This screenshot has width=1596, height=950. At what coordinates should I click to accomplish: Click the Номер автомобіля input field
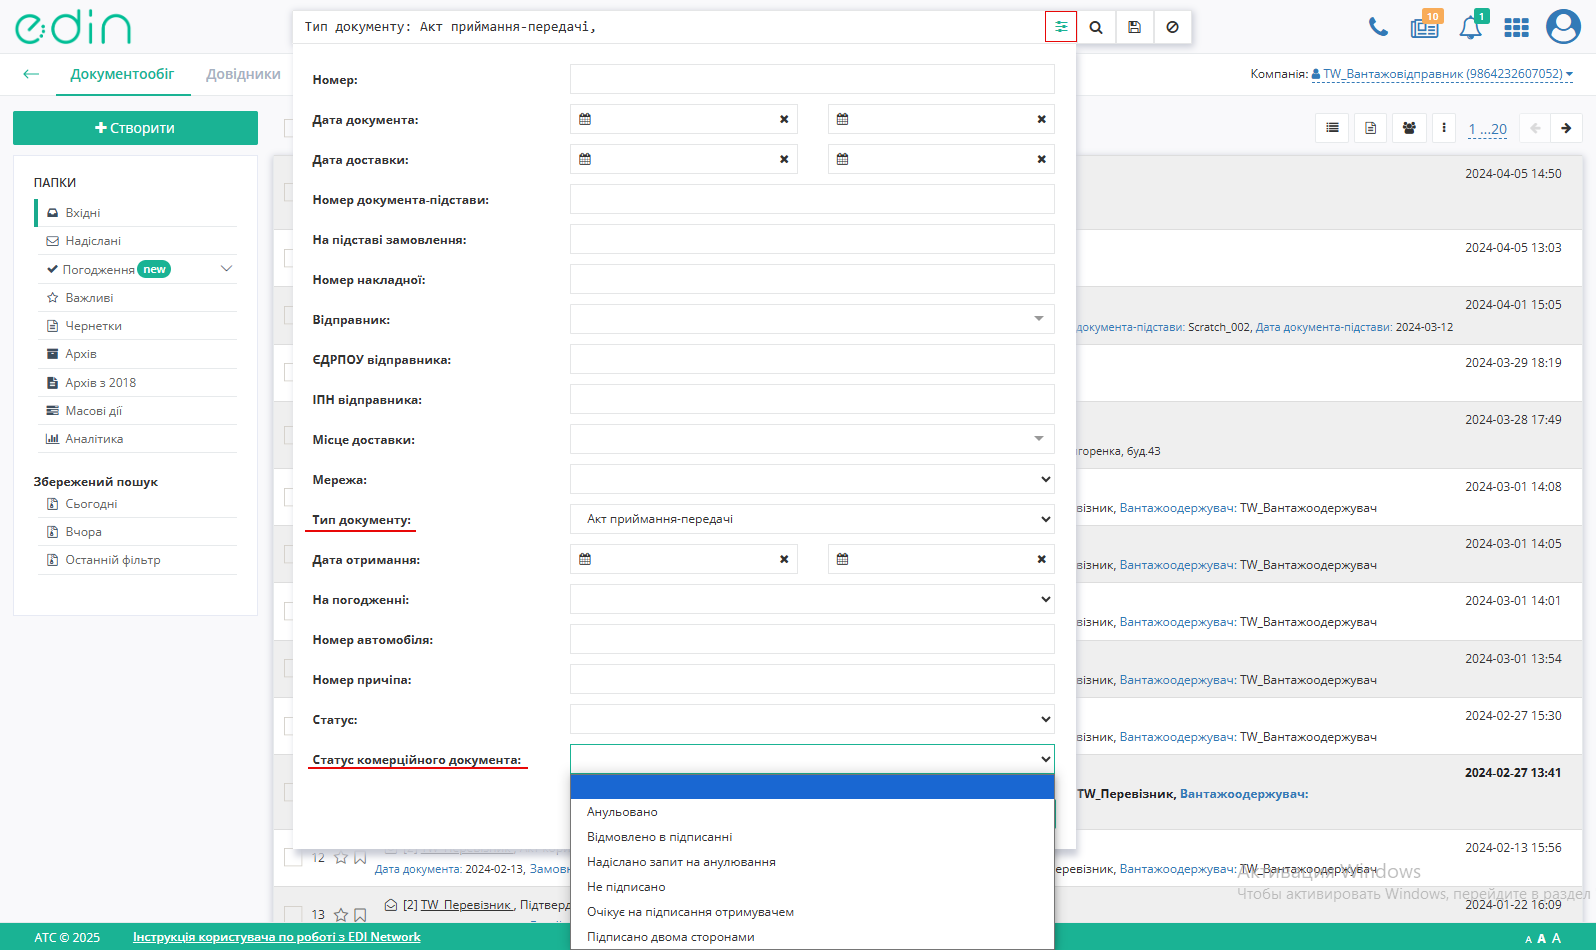click(812, 639)
